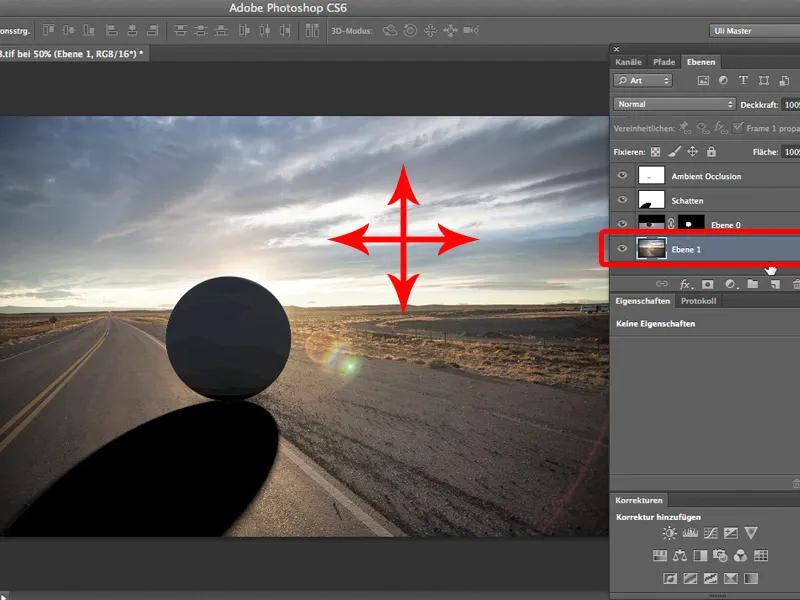Distribute horizontal centers of layers
Screen dimensions: 800x600
[x=264, y=31]
